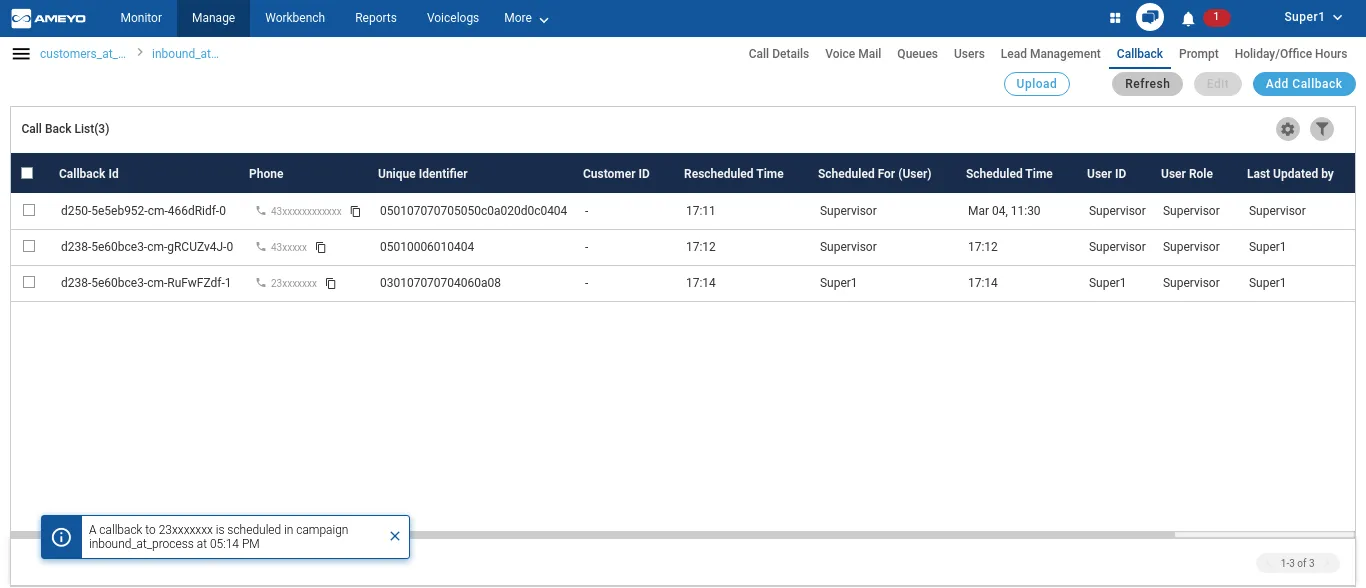Viewport: 1366px width, 588px height.
Task: Click unique identifier 050107070705050c0a020d0c0404
Action: (473, 211)
